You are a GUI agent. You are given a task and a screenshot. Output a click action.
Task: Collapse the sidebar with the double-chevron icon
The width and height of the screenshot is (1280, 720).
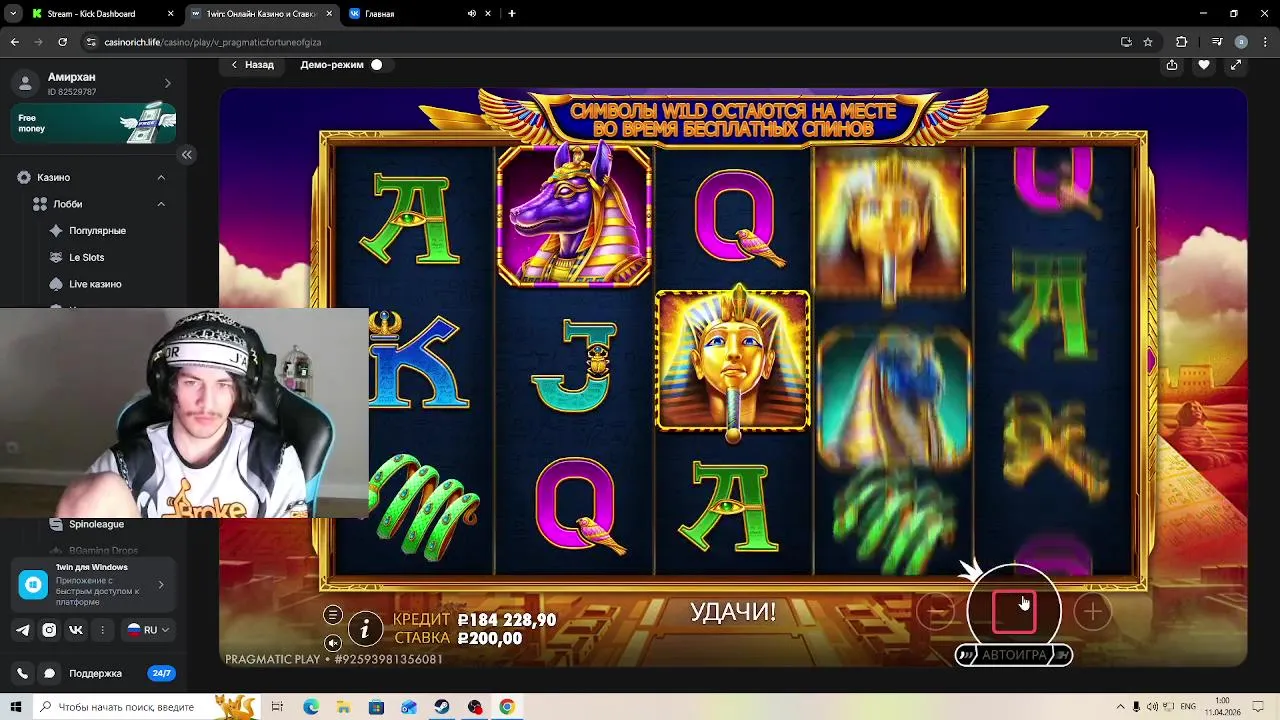coord(187,154)
